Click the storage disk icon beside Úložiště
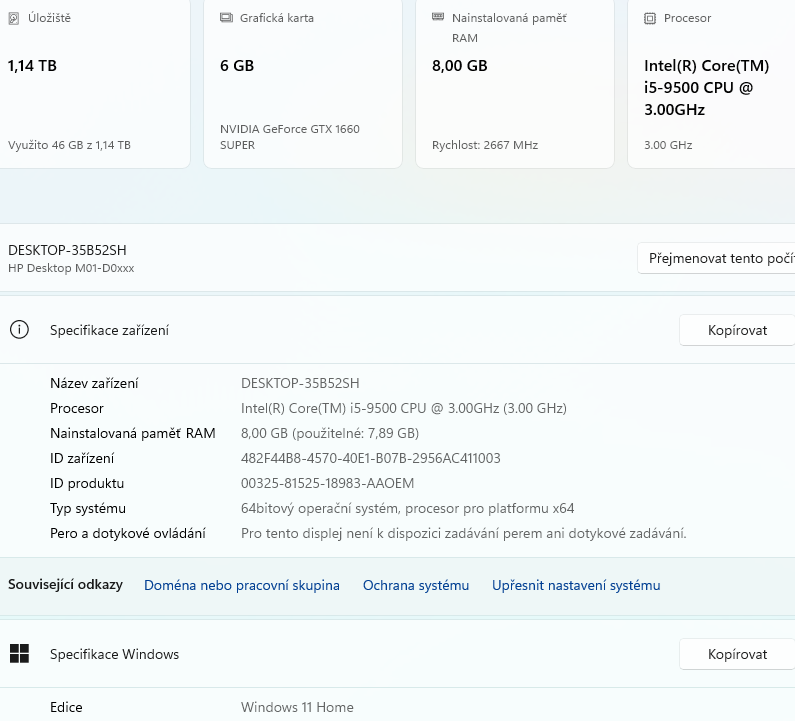Viewport: 795px width, 722px height. 14,19
